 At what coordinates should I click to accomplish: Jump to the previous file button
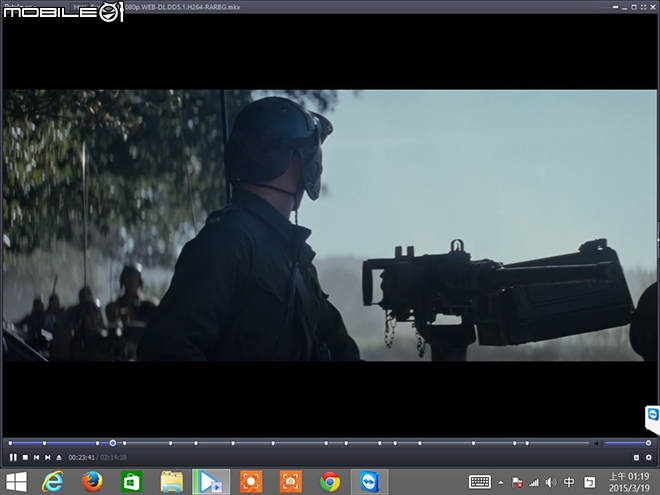pyautogui.click(x=37, y=457)
